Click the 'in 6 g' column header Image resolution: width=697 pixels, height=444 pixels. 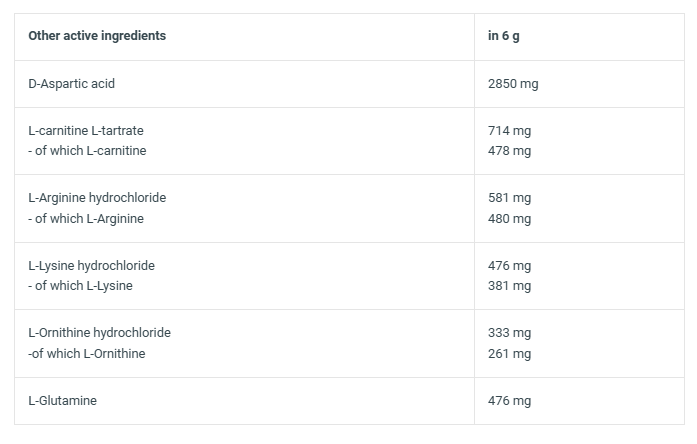[503, 36]
